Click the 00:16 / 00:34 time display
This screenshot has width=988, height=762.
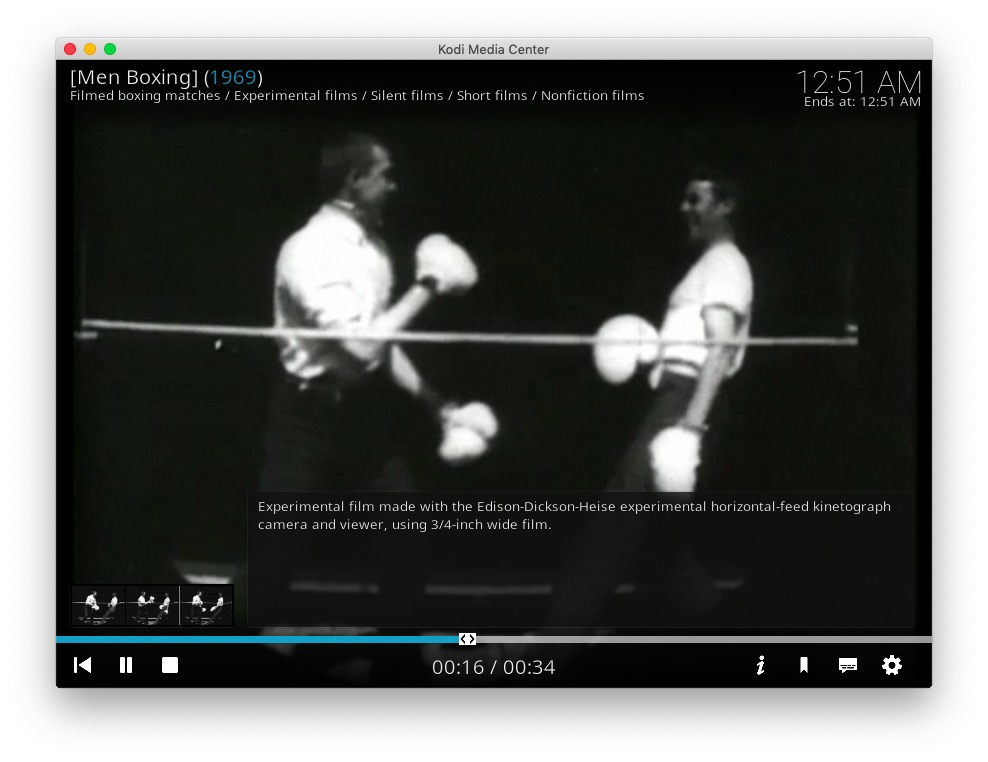(493, 667)
